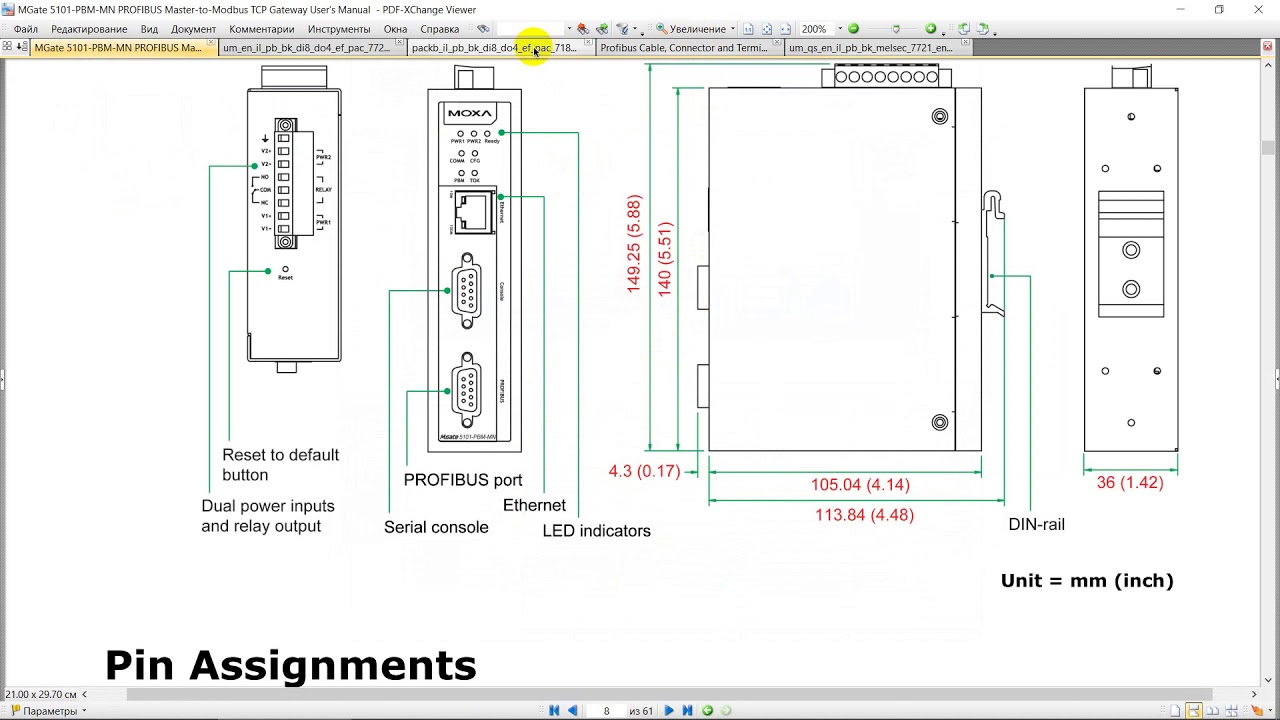
Task: Focus the toolbar search text field
Action: (531, 29)
